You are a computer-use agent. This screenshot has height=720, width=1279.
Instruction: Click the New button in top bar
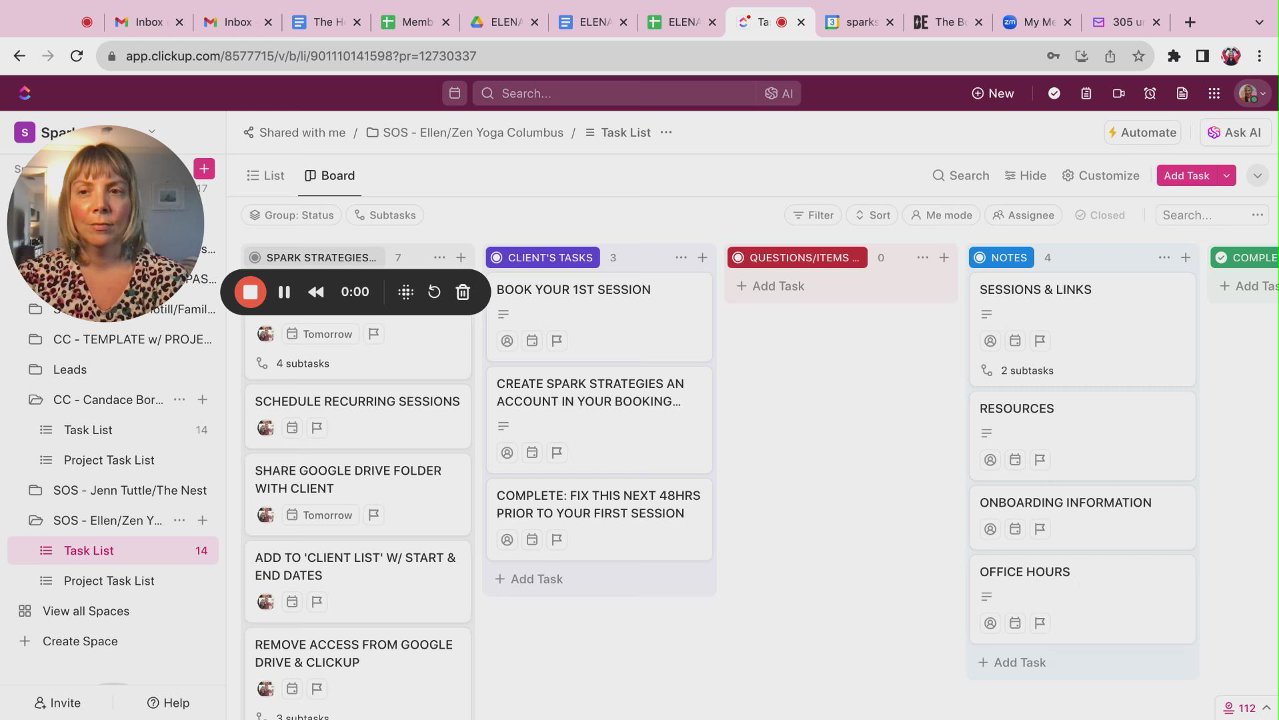[992, 93]
